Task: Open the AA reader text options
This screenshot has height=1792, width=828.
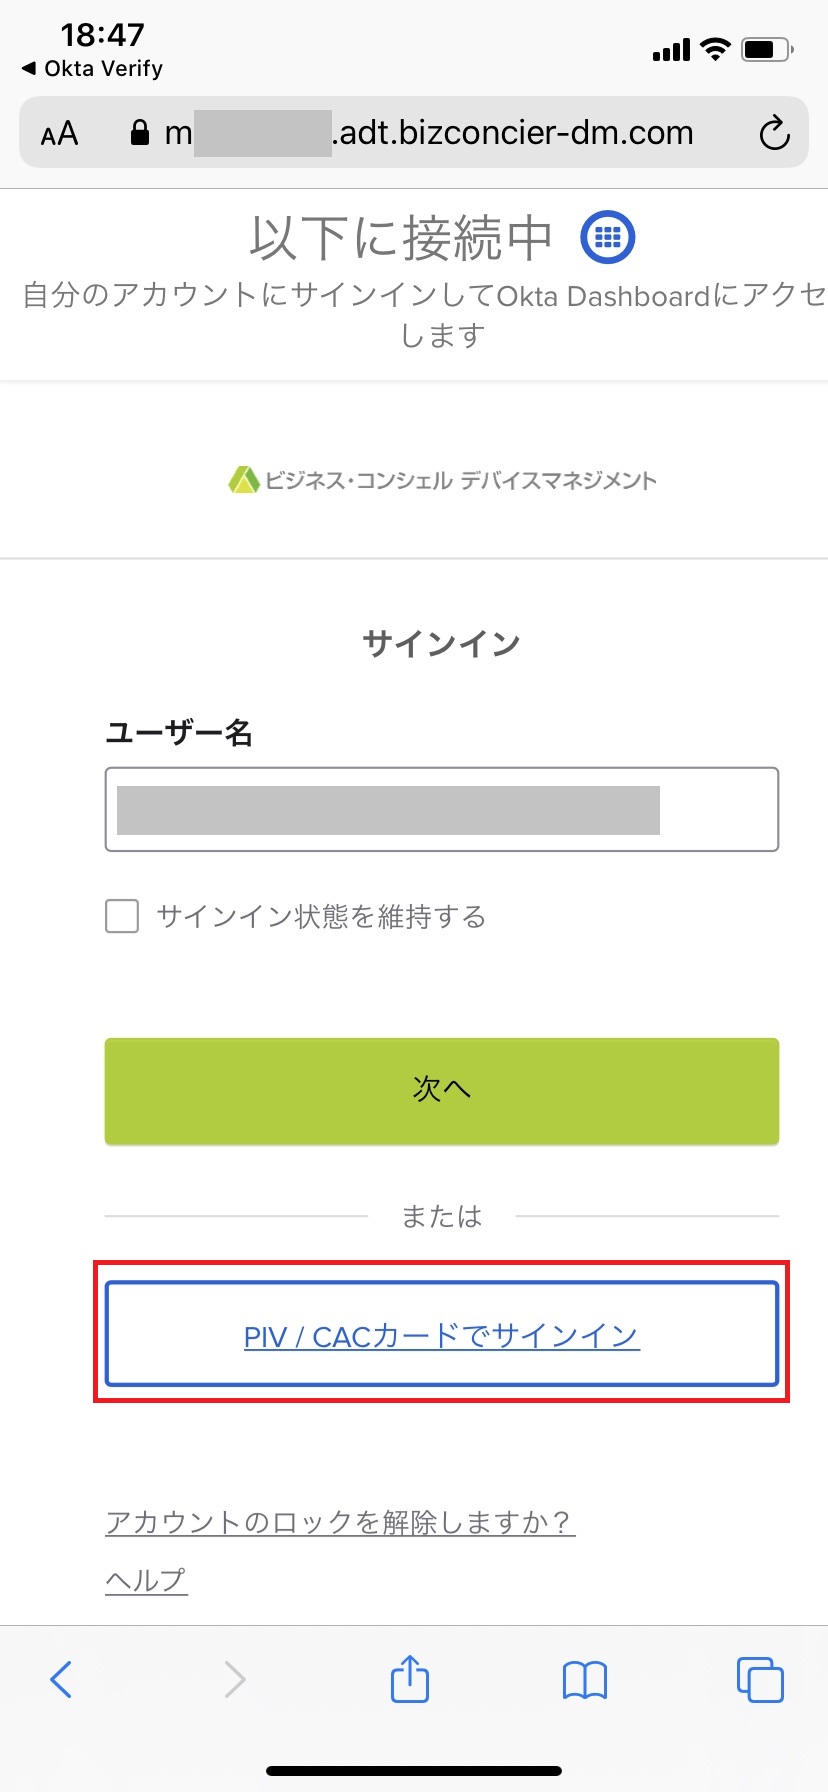Action: [60, 133]
